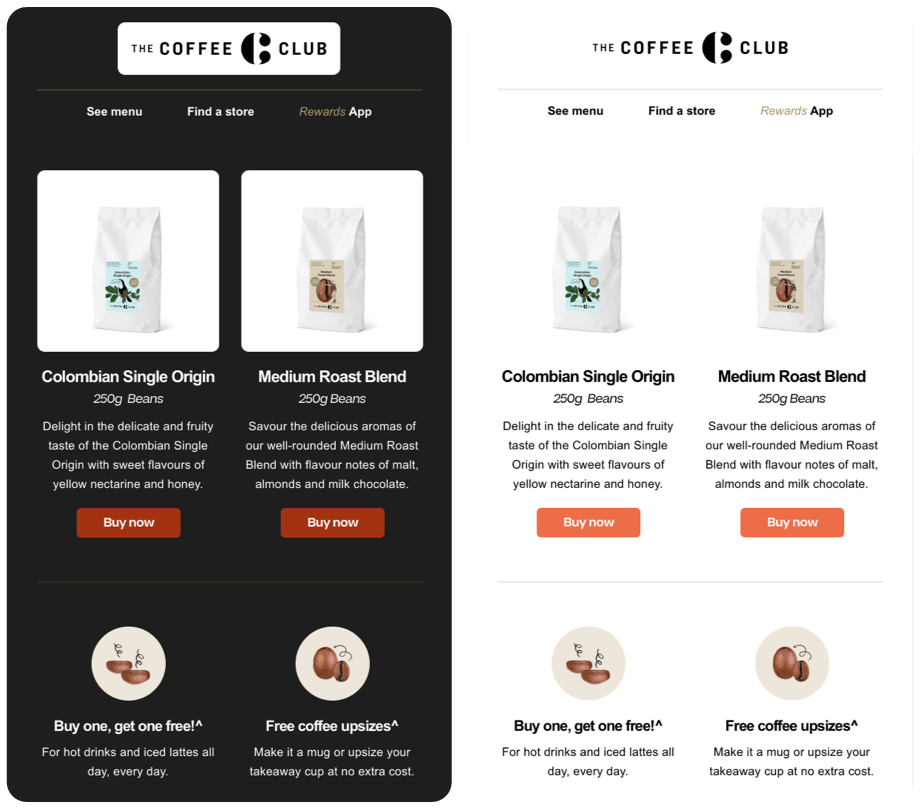The height and width of the screenshot is (812, 920).
Task: Buy now for Colombian Single Origin, dark version
Action: pyautogui.click(x=128, y=523)
